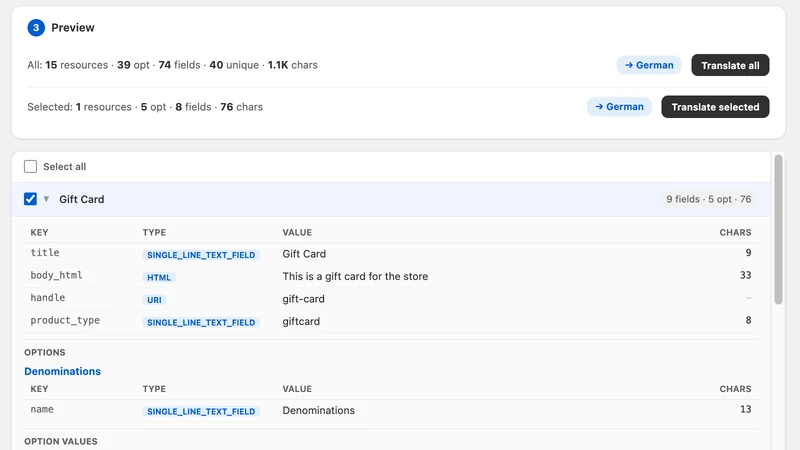Click the vertical scrollbar thumb
800x450 pixels.
778,230
